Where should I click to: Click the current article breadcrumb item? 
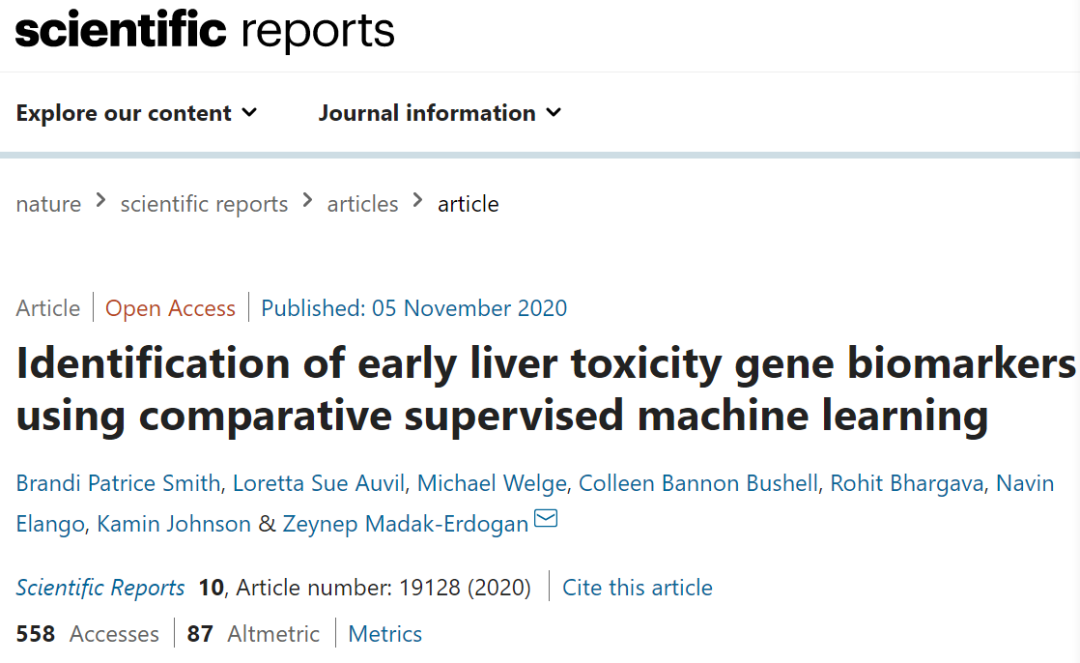point(468,204)
